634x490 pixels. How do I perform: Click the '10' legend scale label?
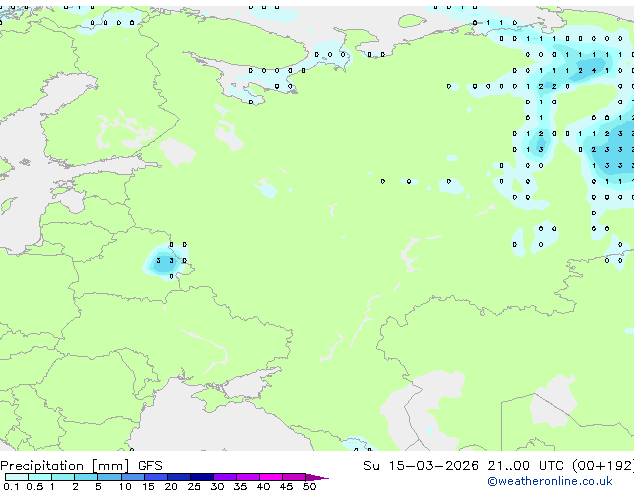(125, 486)
